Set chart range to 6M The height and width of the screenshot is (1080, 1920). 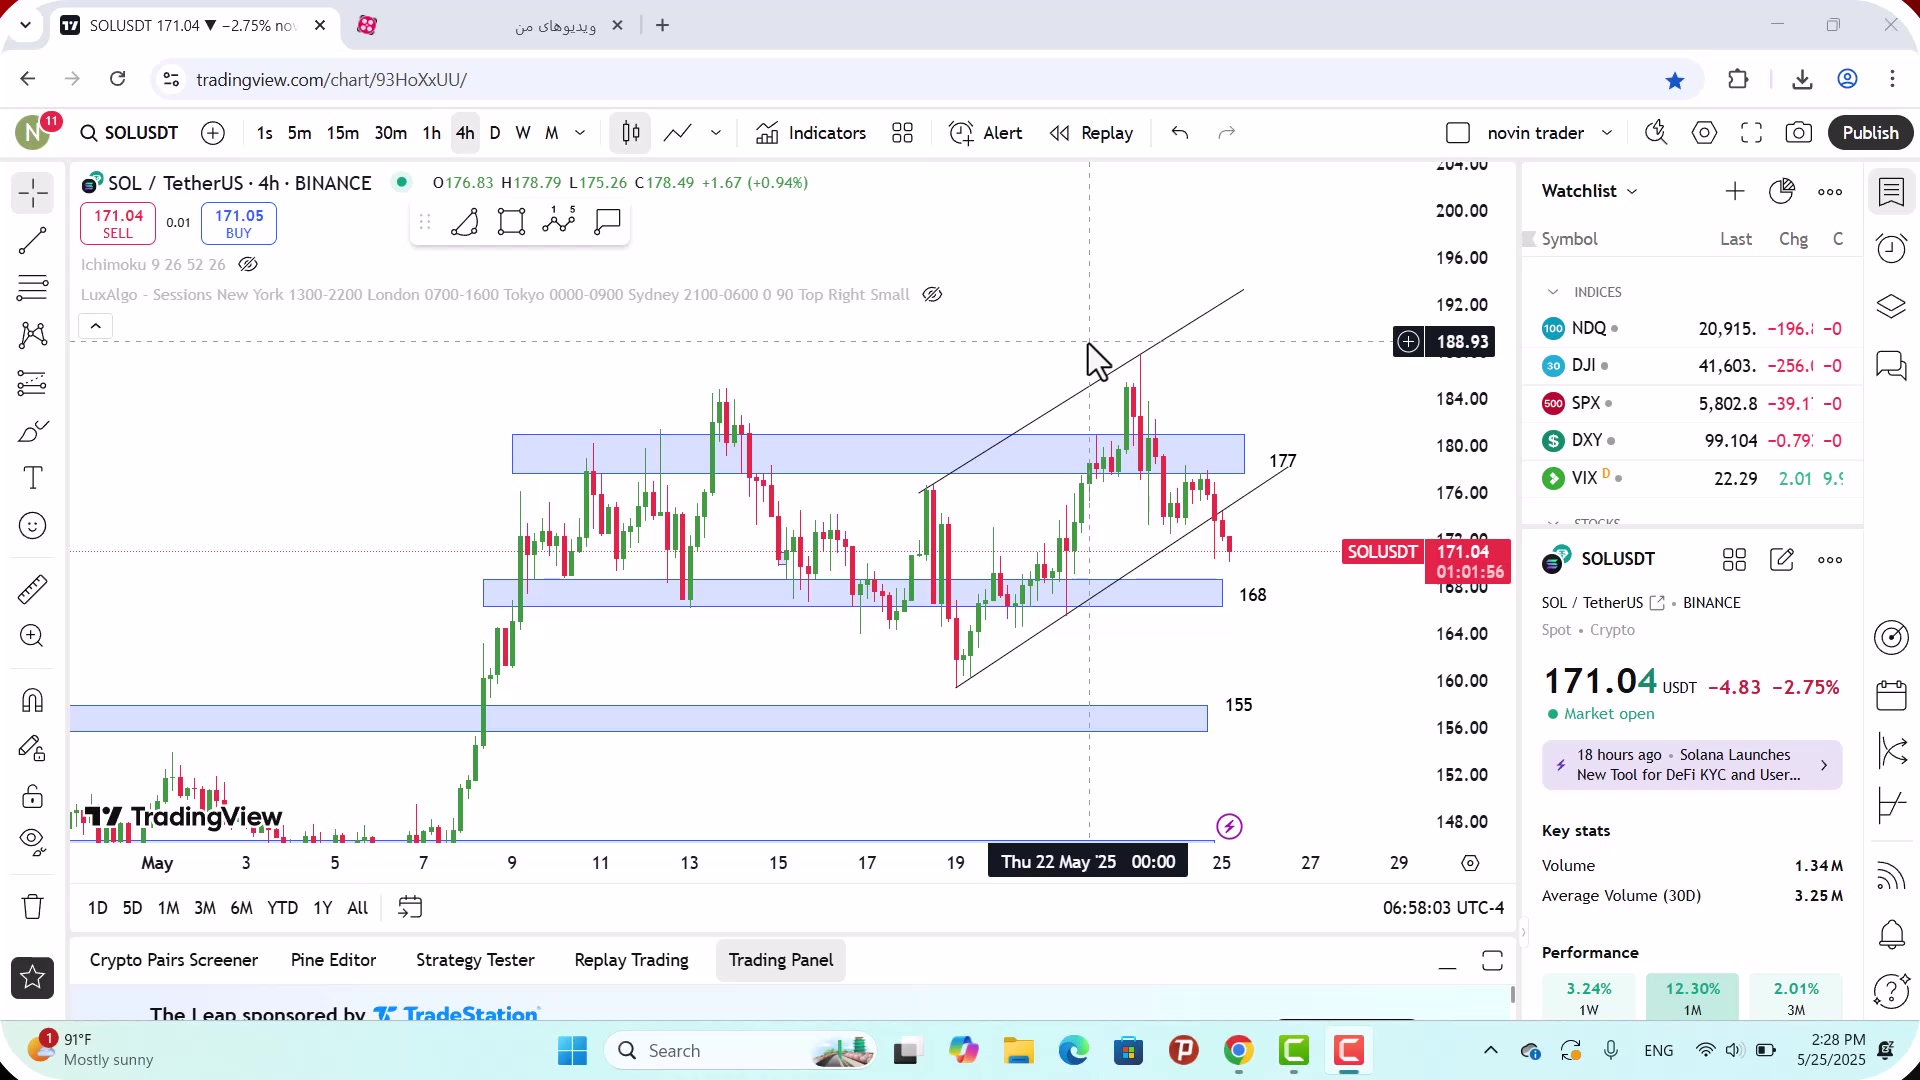(x=241, y=908)
